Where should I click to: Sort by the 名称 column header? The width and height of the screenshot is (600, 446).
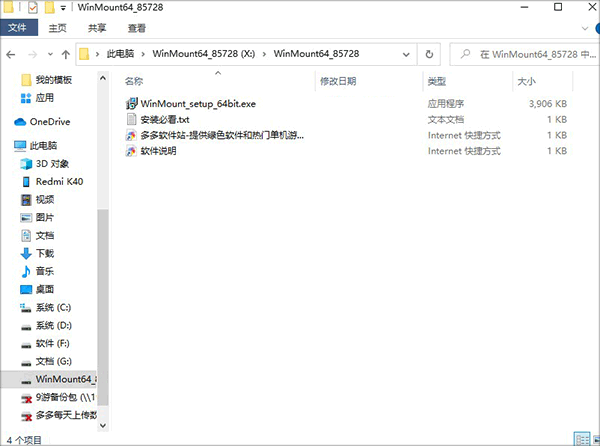tap(134, 81)
